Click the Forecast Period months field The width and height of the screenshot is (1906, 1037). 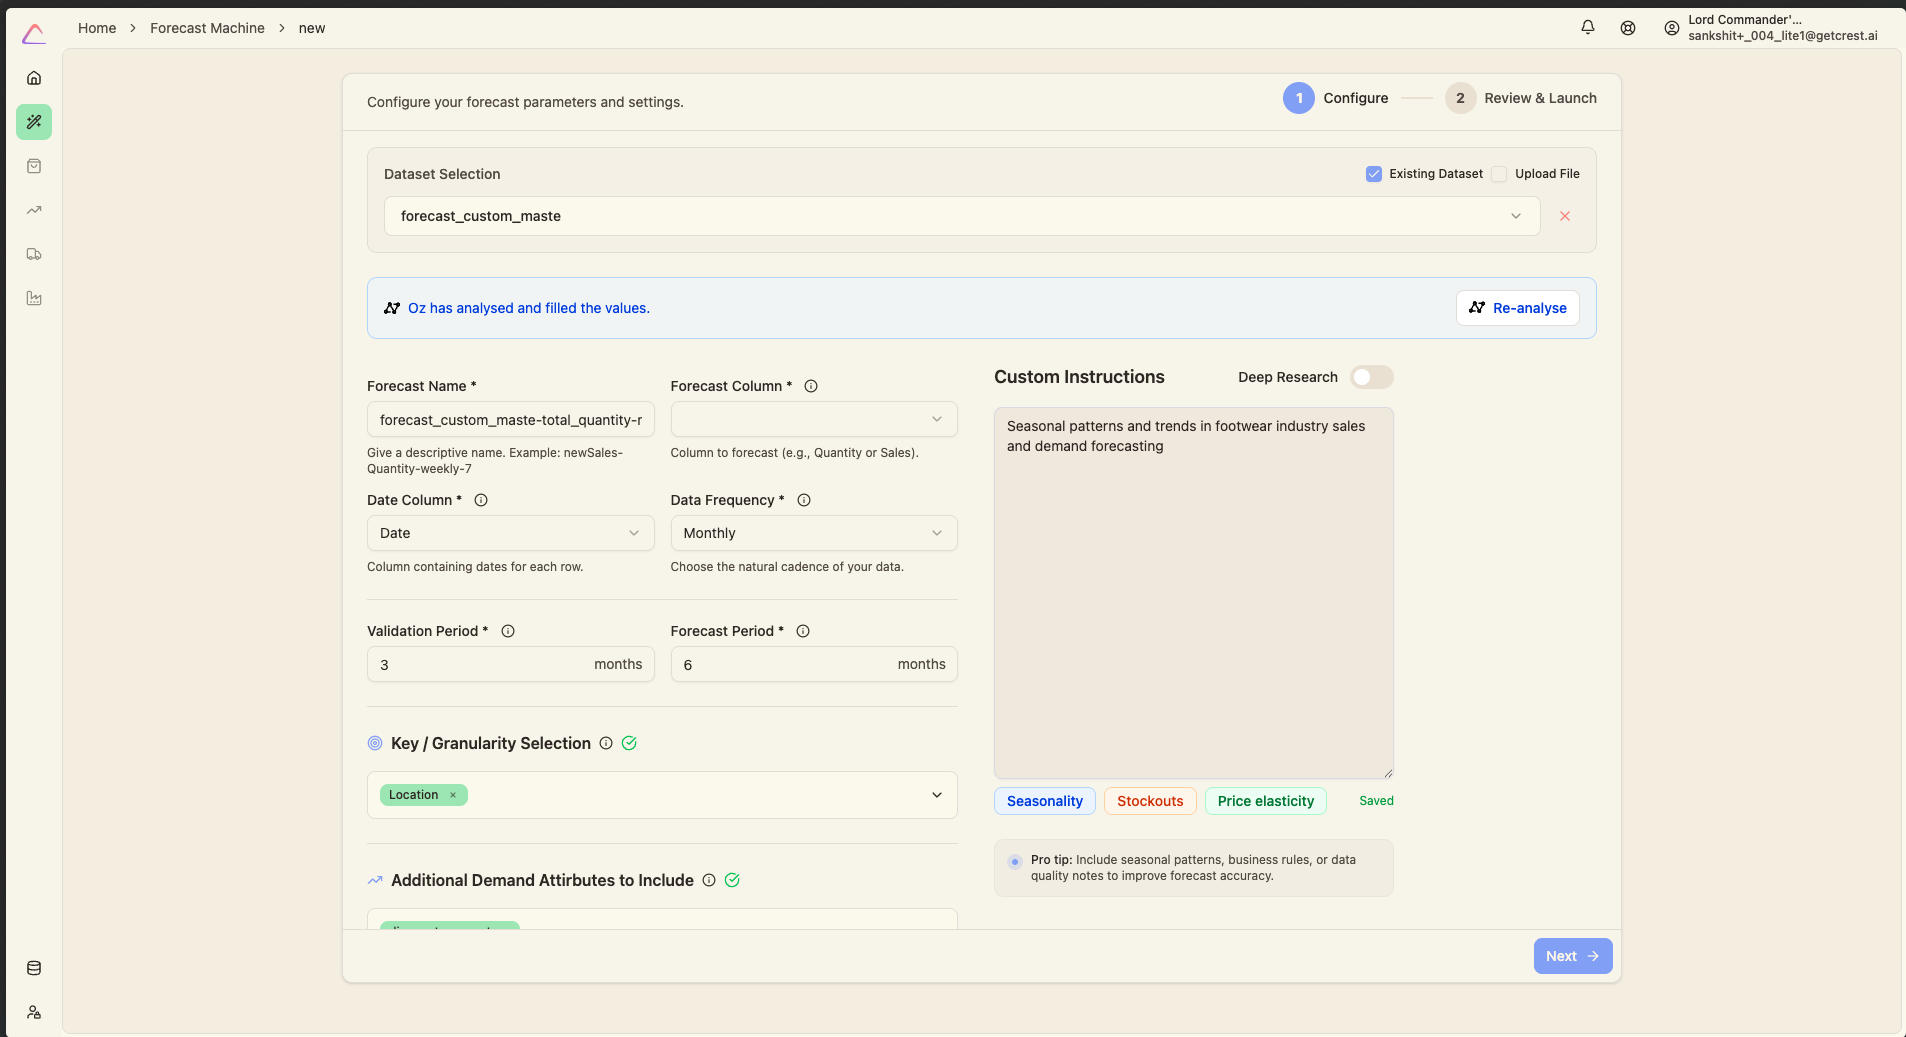(x=814, y=664)
